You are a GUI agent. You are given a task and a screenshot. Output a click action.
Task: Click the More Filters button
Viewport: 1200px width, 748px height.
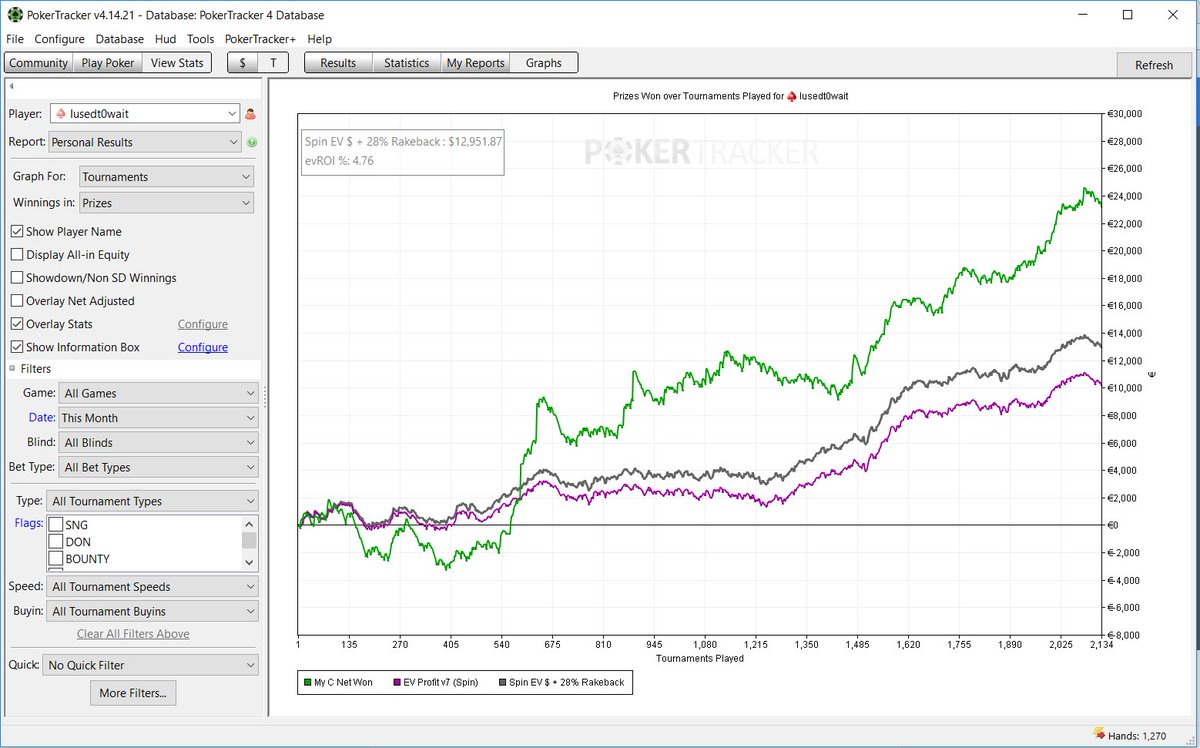133,692
